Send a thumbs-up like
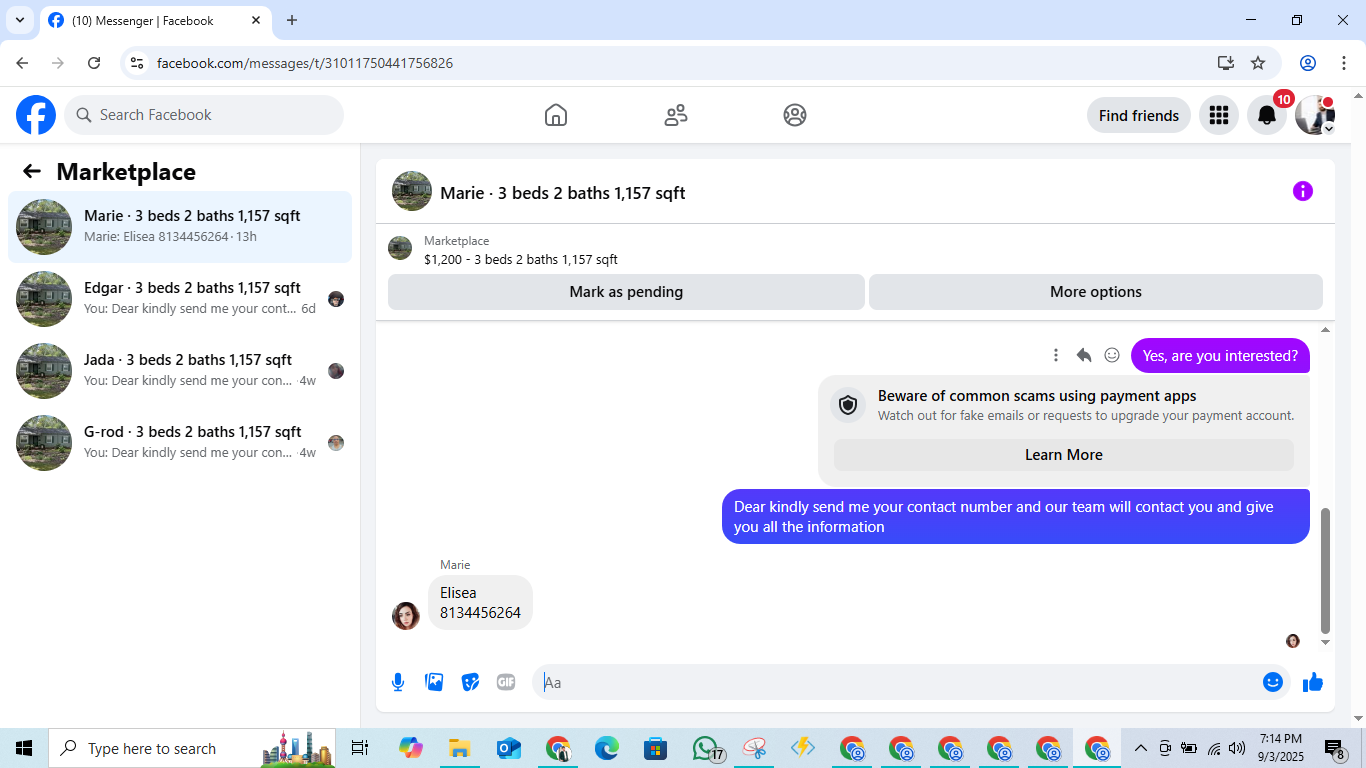The image size is (1366, 768). tap(1313, 682)
